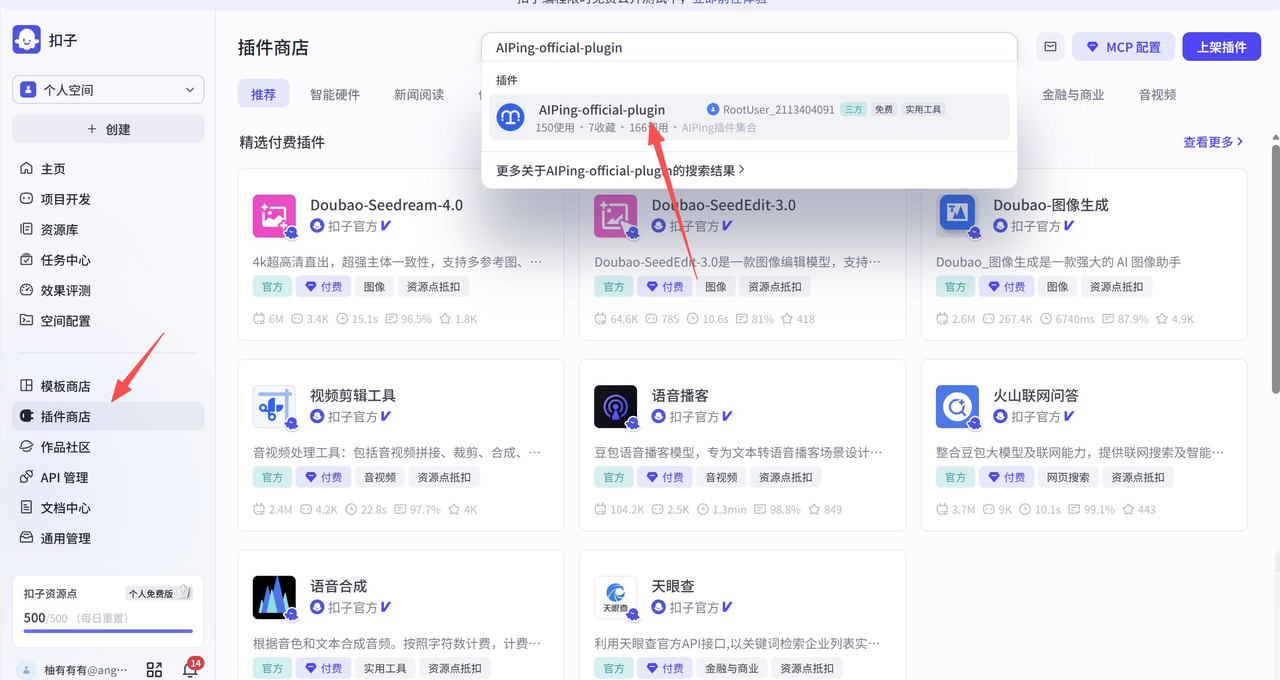This screenshot has height=680, width=1280.
Task: Open 作品社区 in sidebar
Action: [x=108, y=447]
